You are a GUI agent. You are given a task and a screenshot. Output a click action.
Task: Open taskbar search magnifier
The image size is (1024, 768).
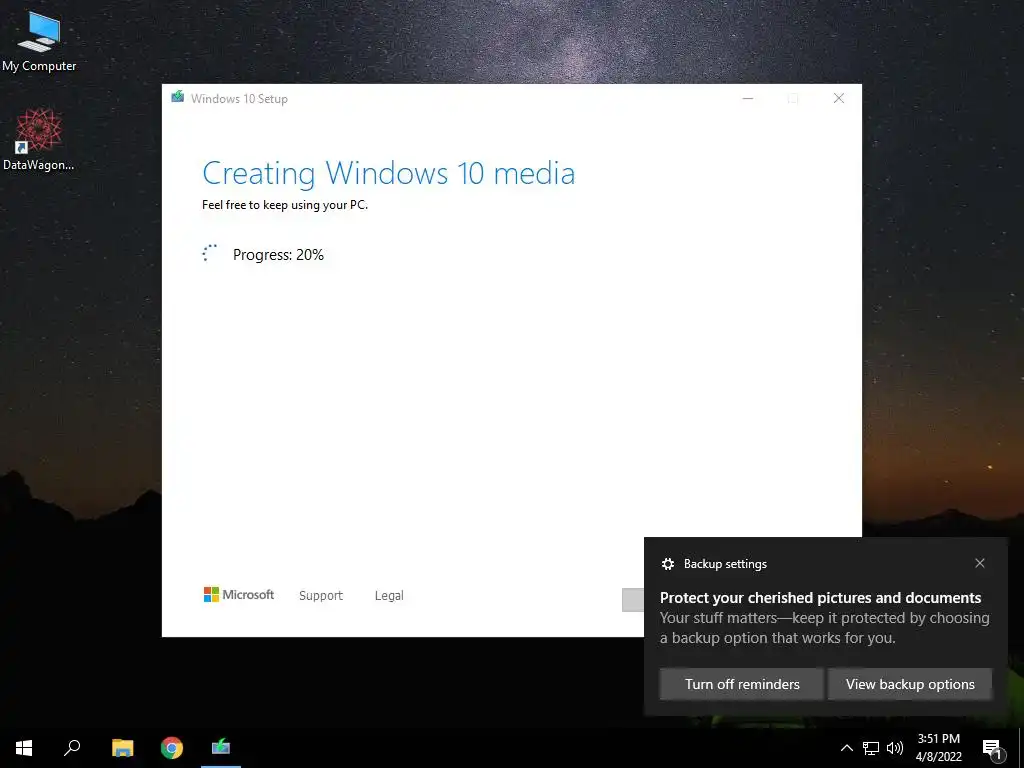click(72, 748)
